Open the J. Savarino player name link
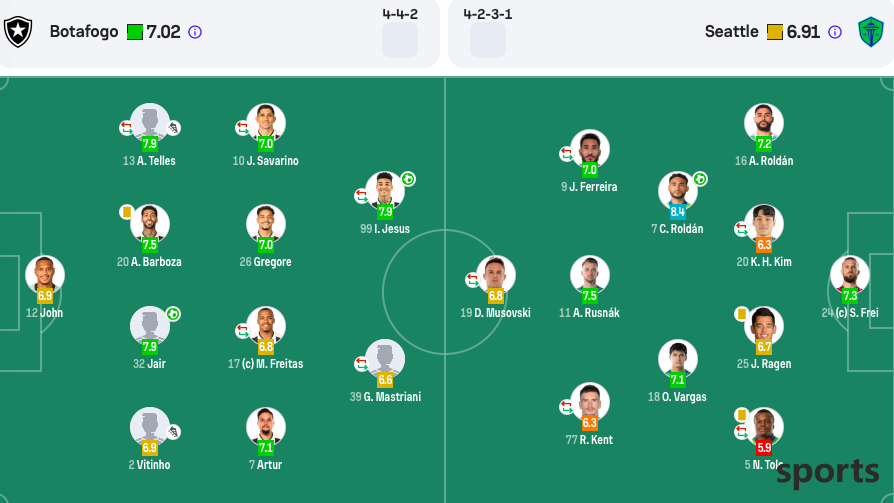 click(273, 161)
